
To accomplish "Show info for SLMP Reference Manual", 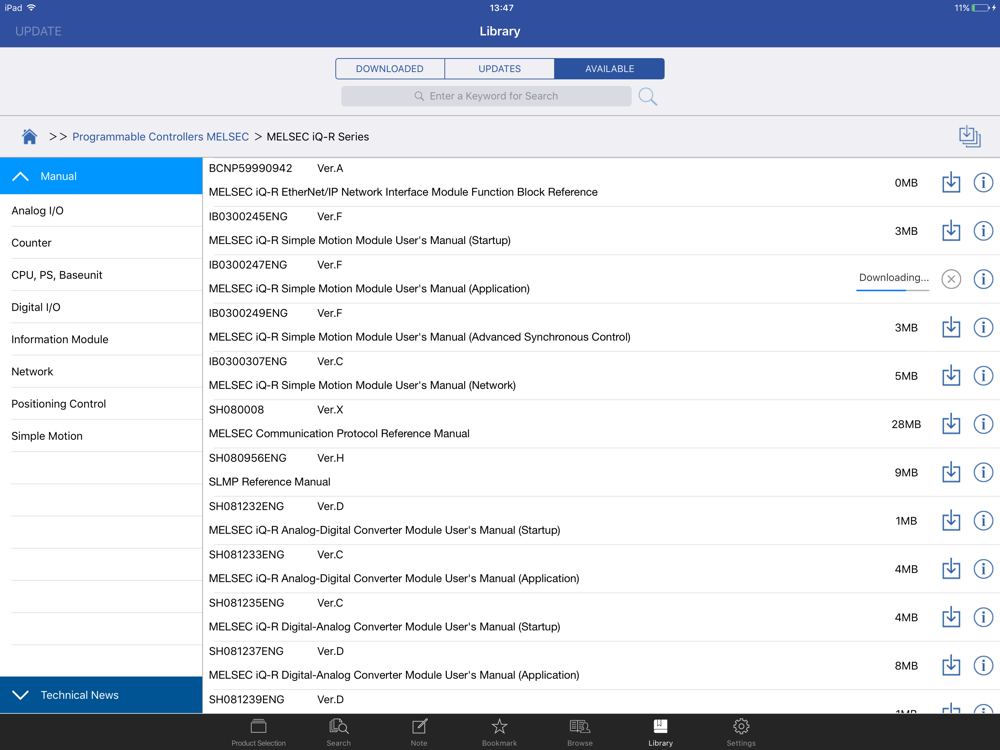I will coord(983,472).
